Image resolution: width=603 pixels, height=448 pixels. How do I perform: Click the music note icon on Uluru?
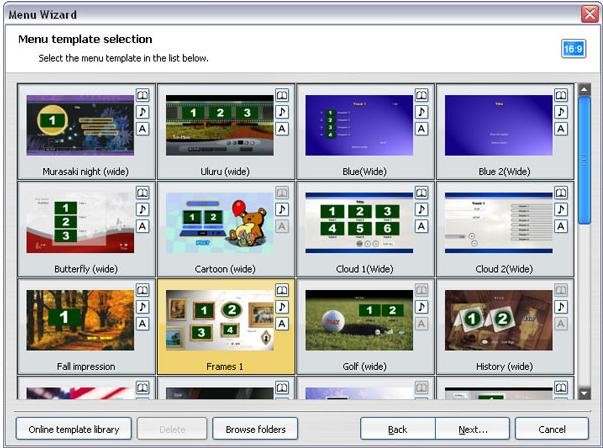click(282, 112)
